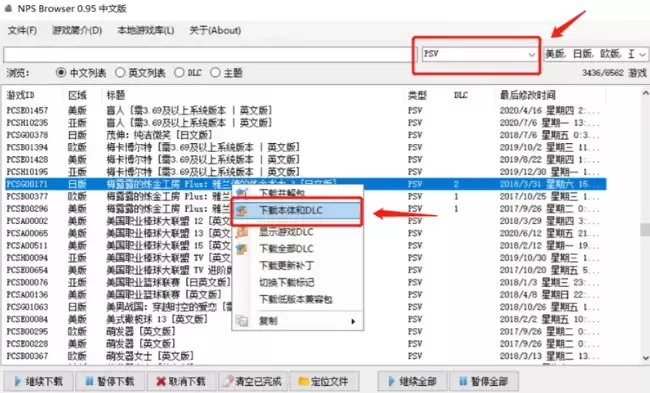
Task: Select the row PCSH00094
Action: tap(305, 258)
